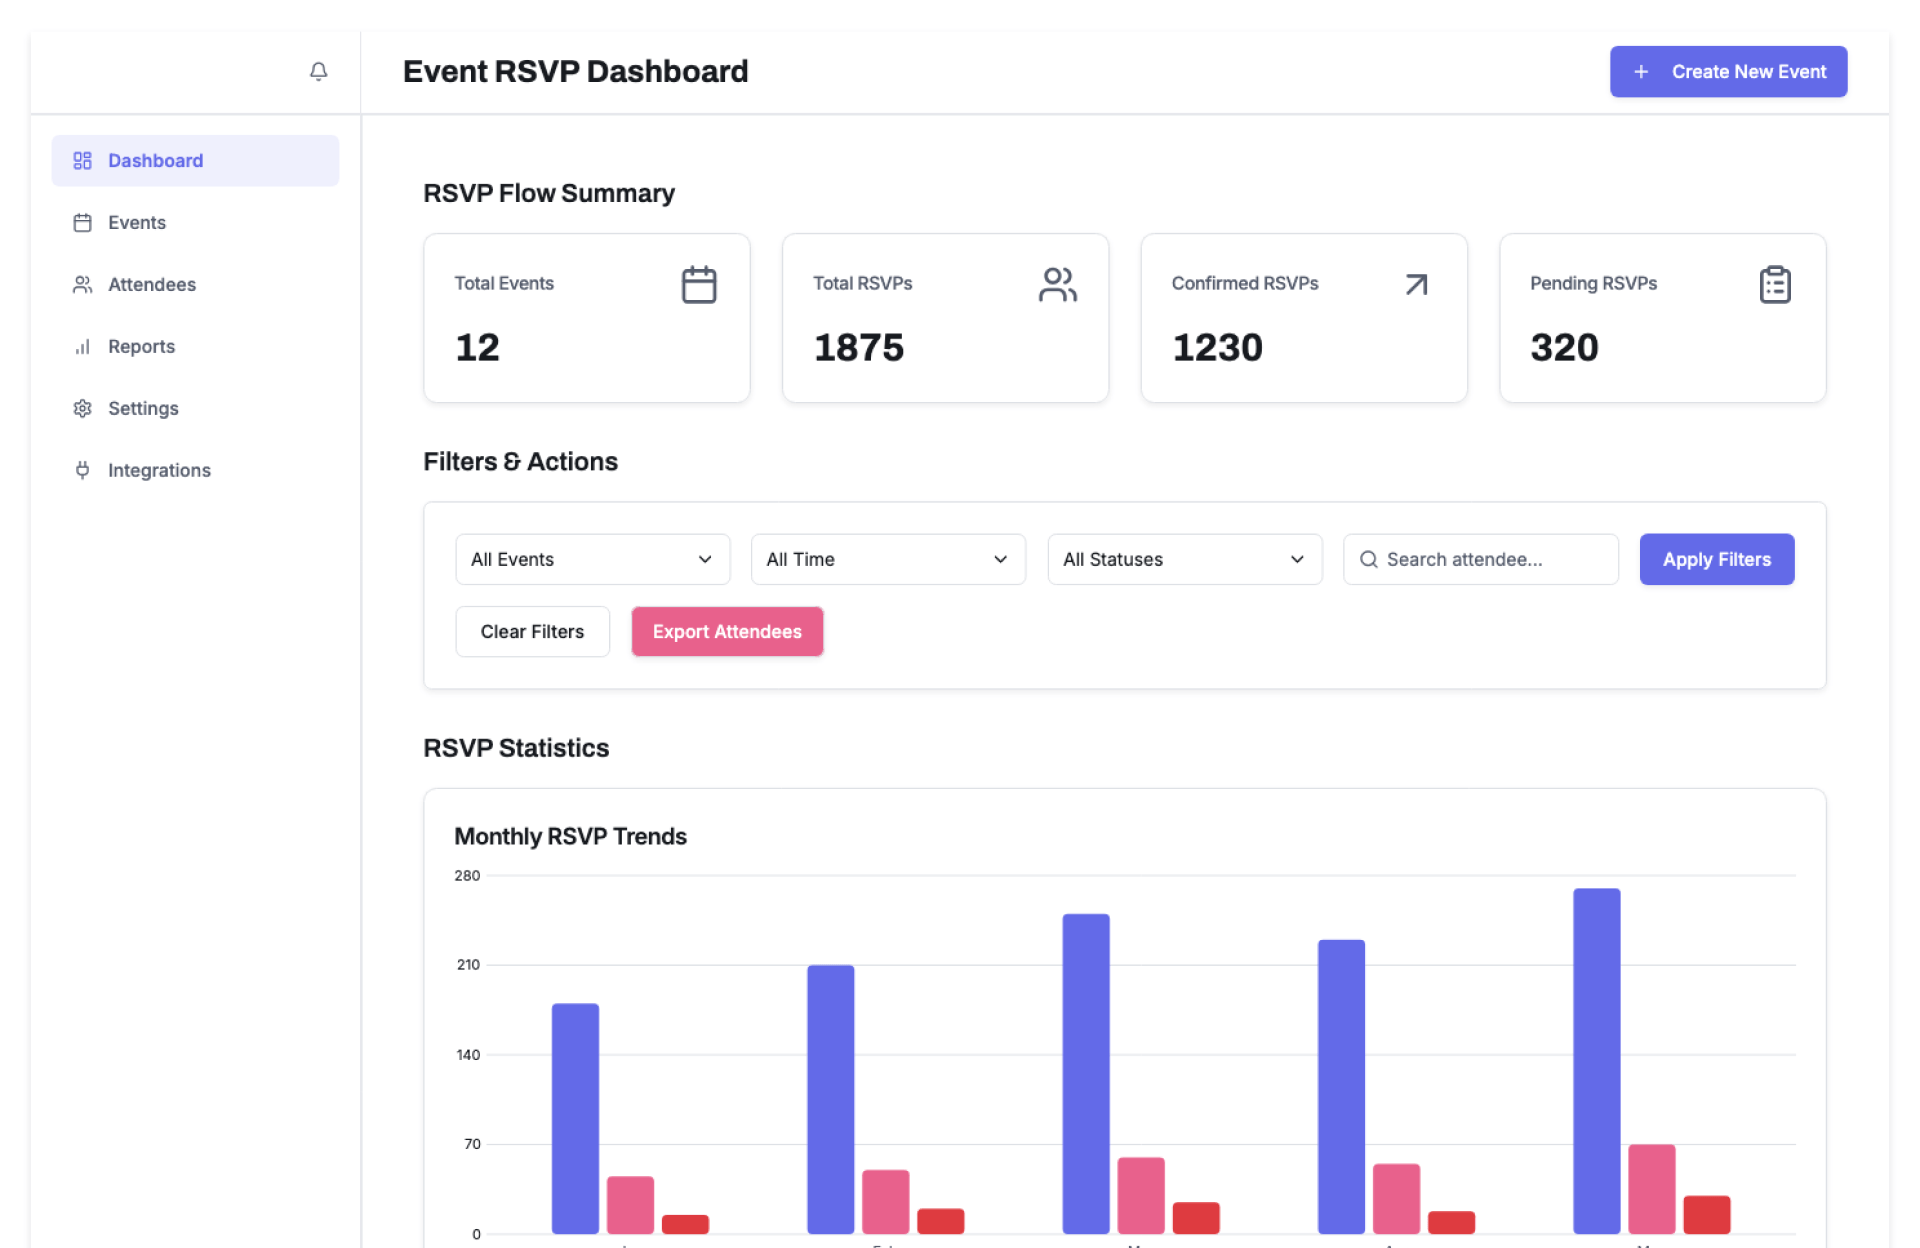Click Create New Event button
This screenshot has height=1248, width=1920.
[x=1727, y=72]
